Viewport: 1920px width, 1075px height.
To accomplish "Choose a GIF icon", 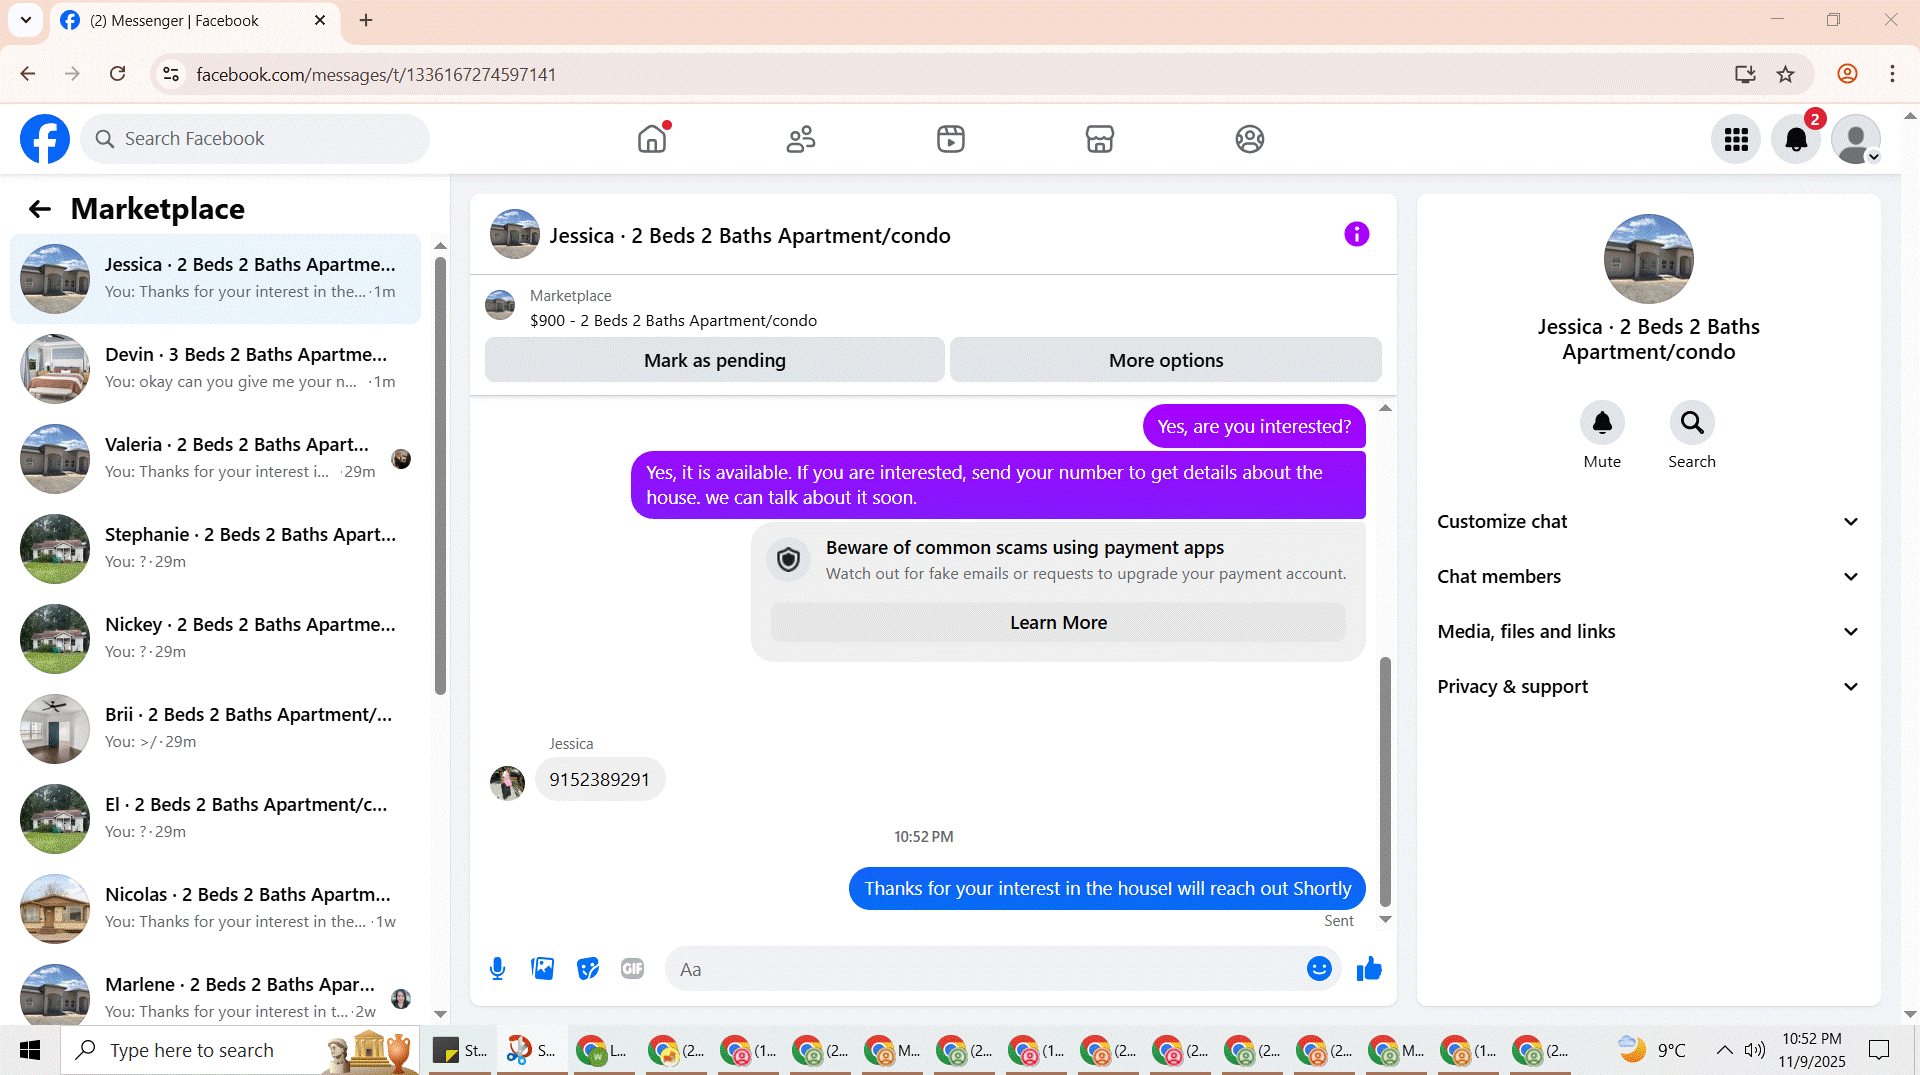I will tap(632, 969).
